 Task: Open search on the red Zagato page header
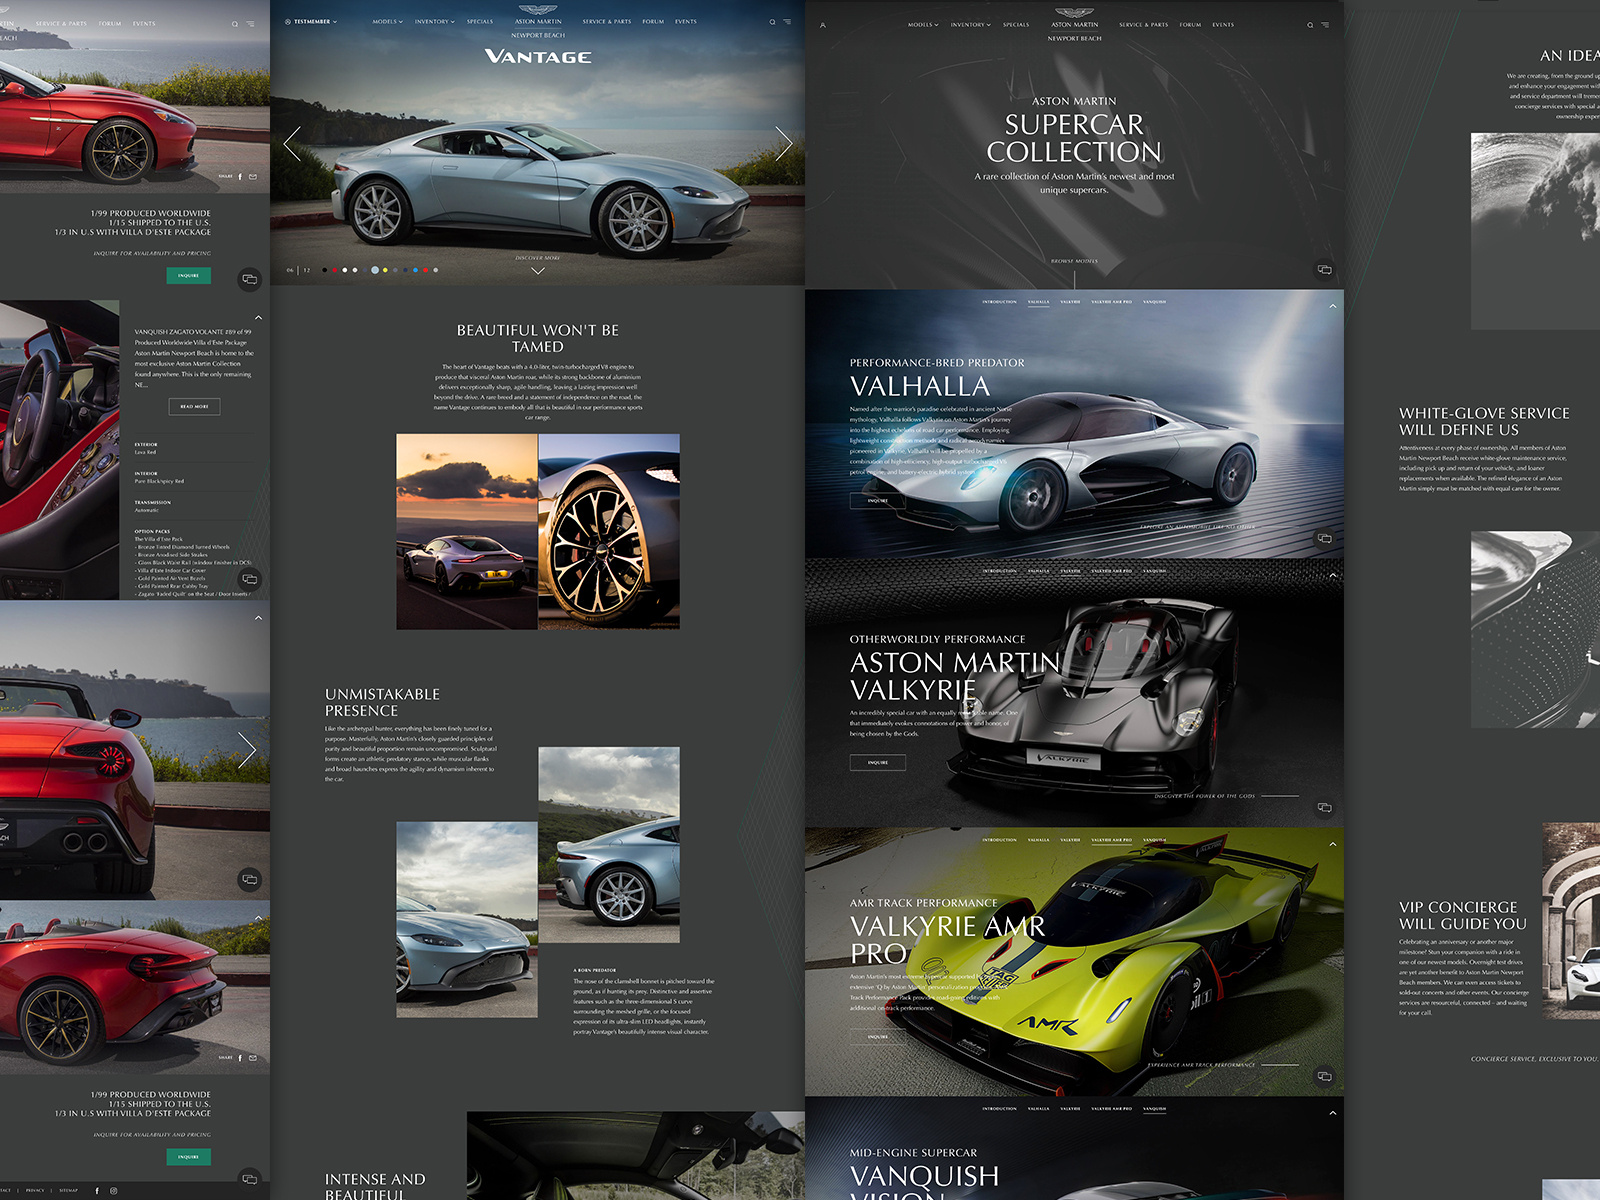pyautogui.click(x=235, y=24)
